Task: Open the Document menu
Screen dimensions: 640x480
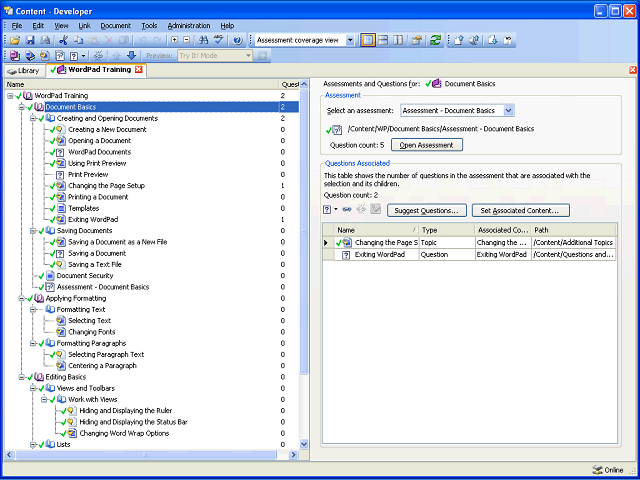Action: (x=116, y=26)
